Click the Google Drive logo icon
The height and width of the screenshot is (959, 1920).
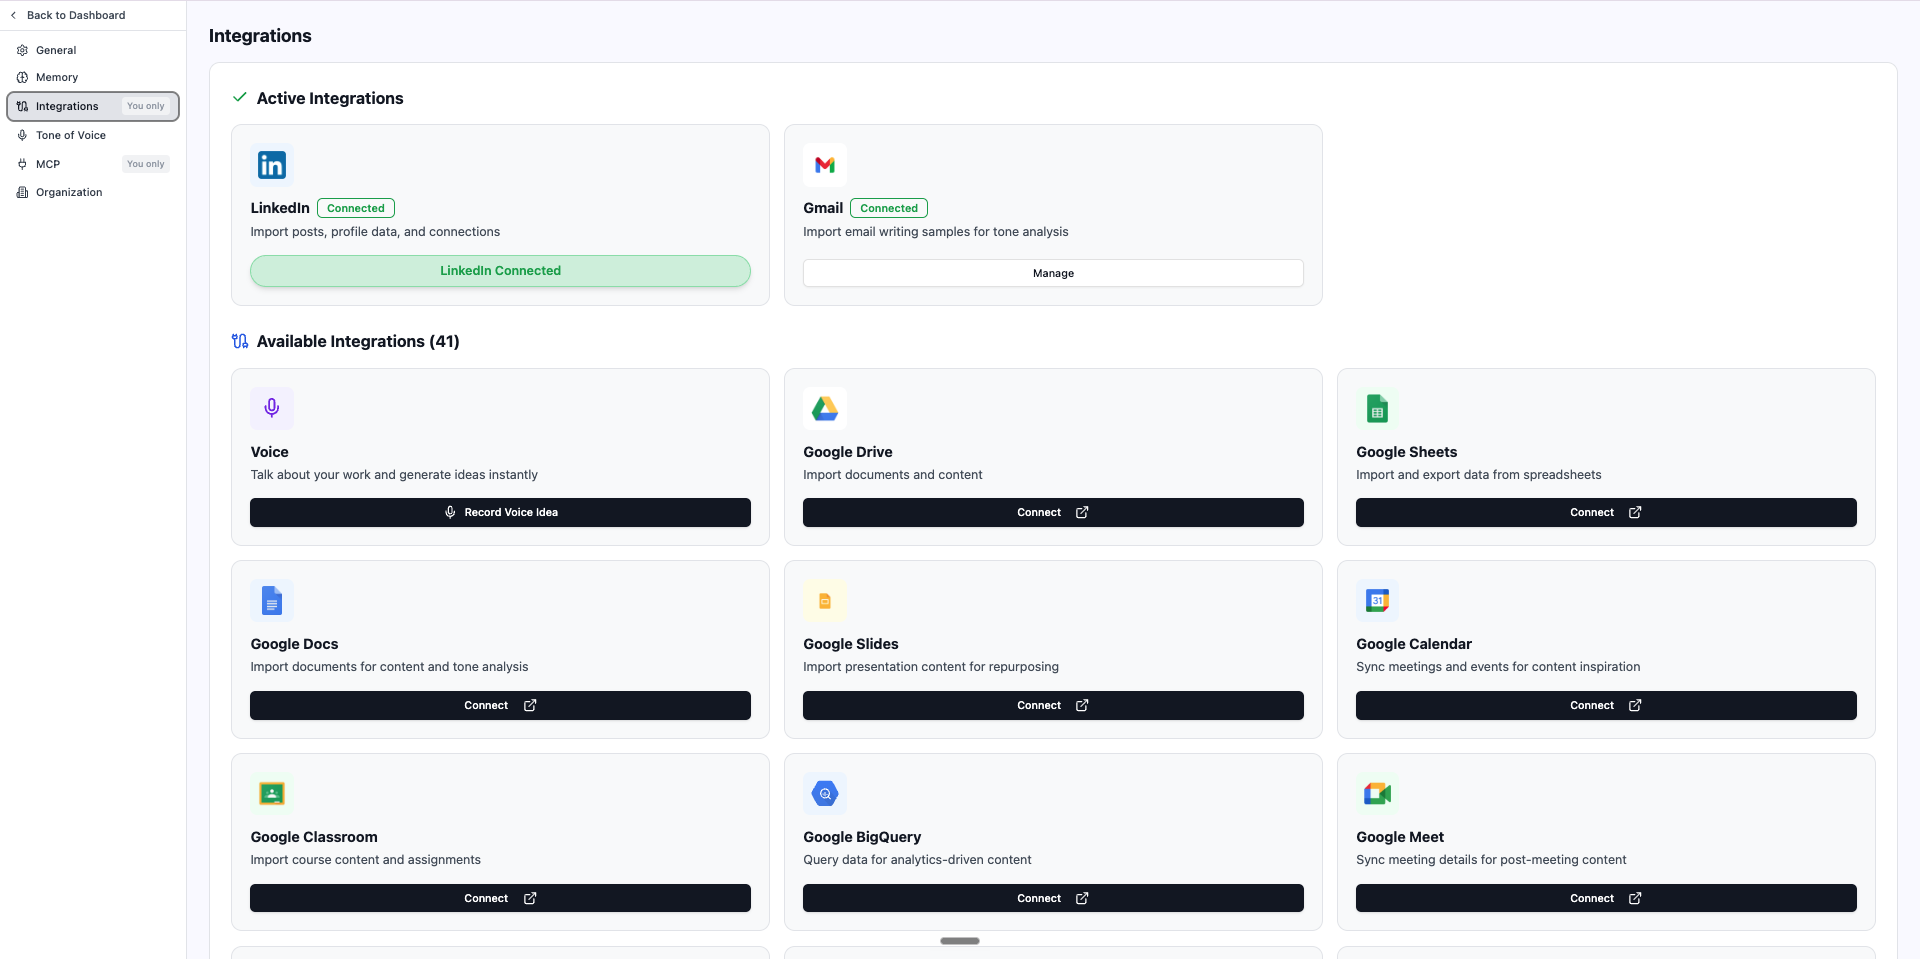point(825,408)
